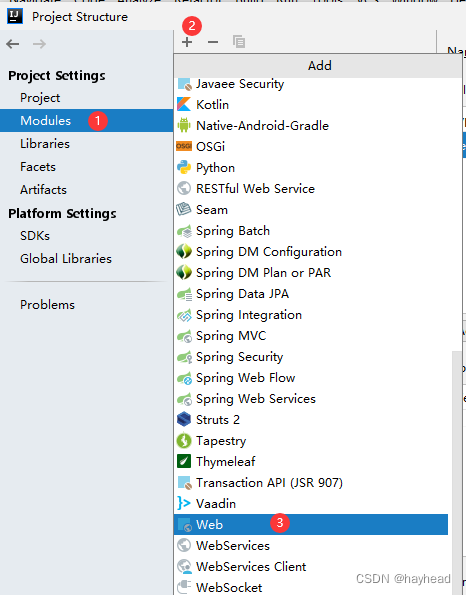Go back with the left arrow icon

click(13, 44)
